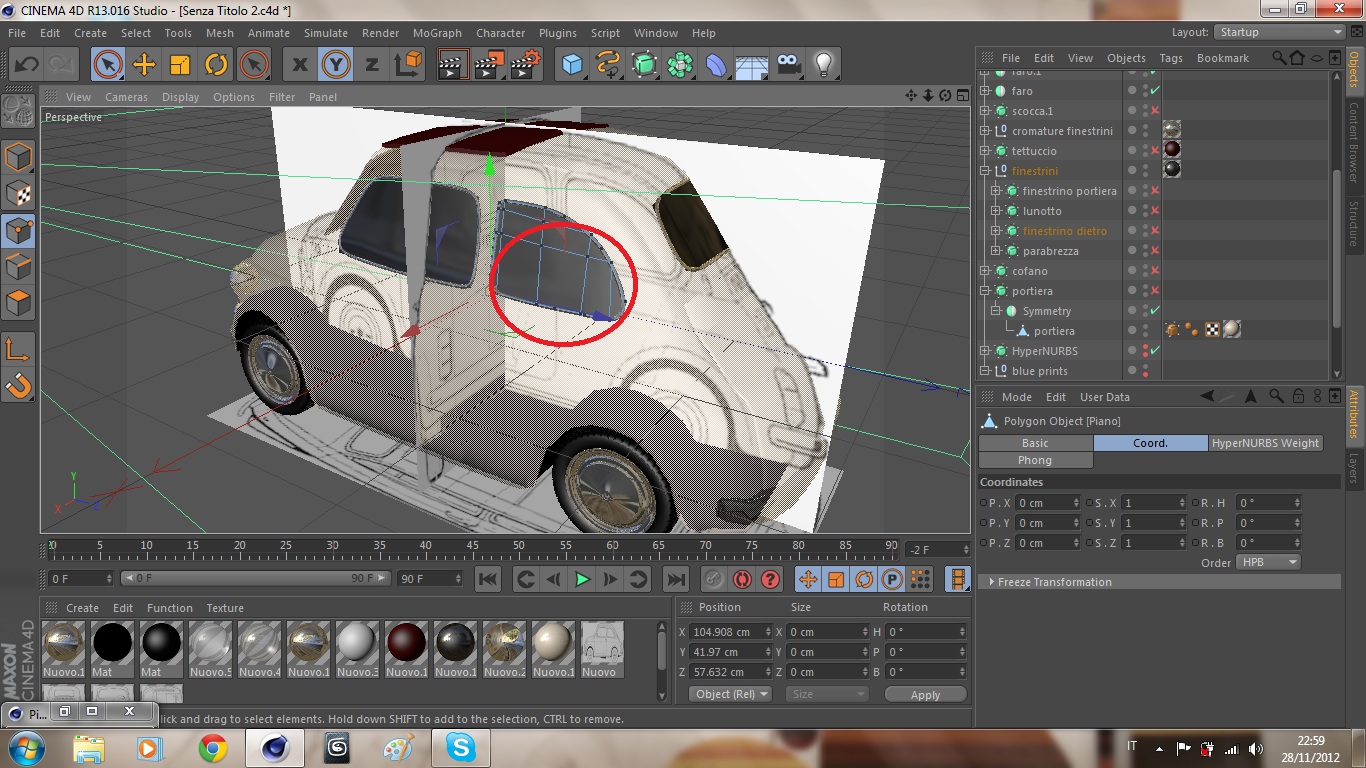Collapse the finestrini group in object tree
1366x768 pixels.
pos(985,171)
